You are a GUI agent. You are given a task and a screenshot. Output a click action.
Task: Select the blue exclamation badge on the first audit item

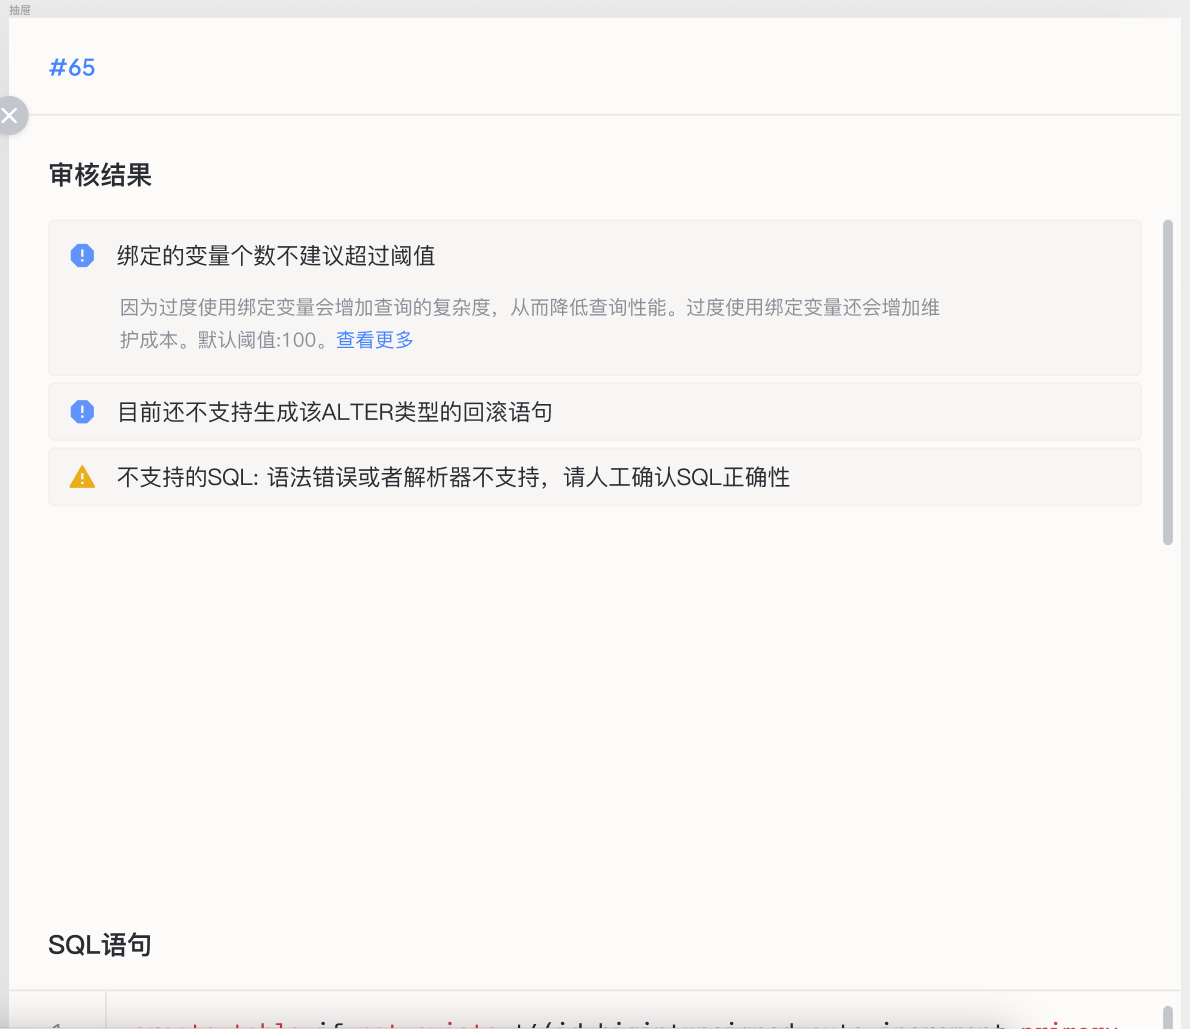pyautogui.click(x=82, y=256)
